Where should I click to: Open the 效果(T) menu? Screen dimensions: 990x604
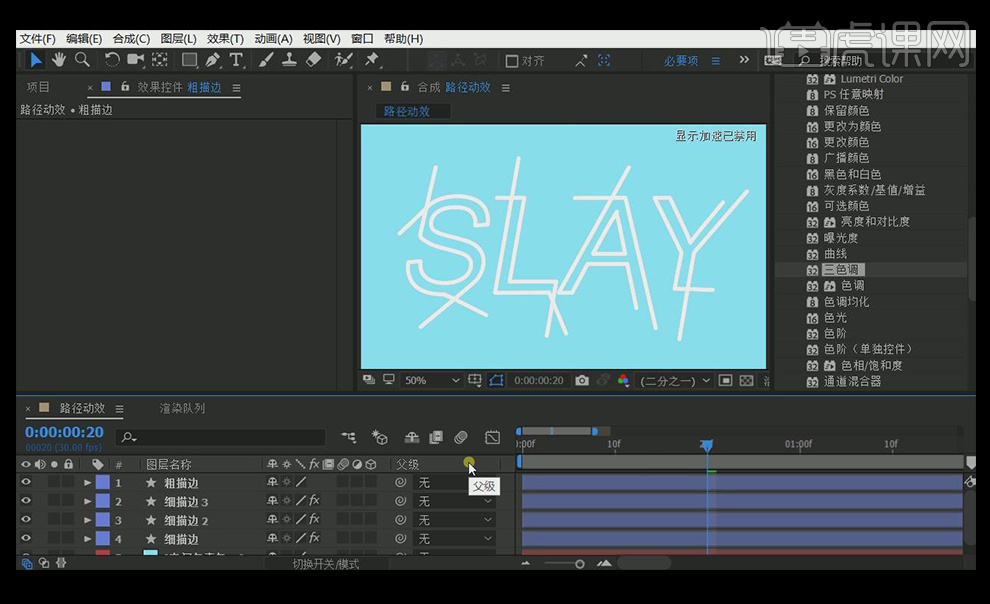coord(225,38)
